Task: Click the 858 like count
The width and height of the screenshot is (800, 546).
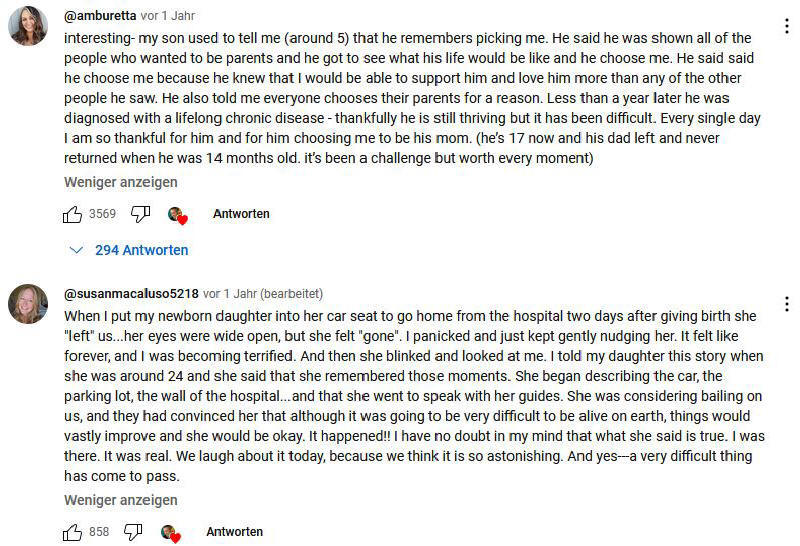Action: [x=99, y=532]
